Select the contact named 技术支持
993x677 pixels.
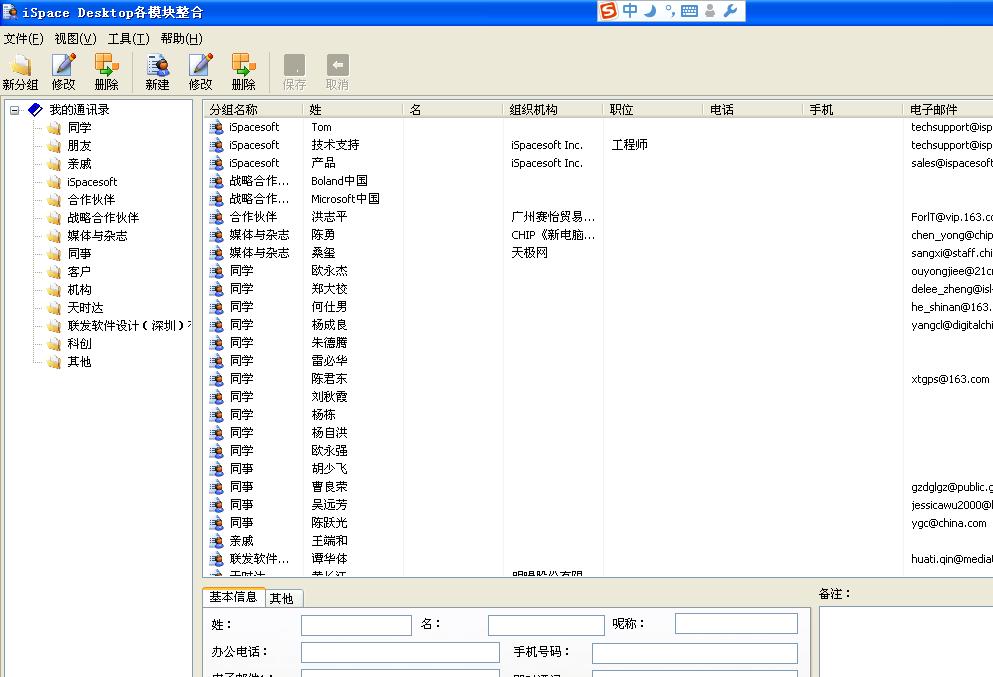pos(336,145)
